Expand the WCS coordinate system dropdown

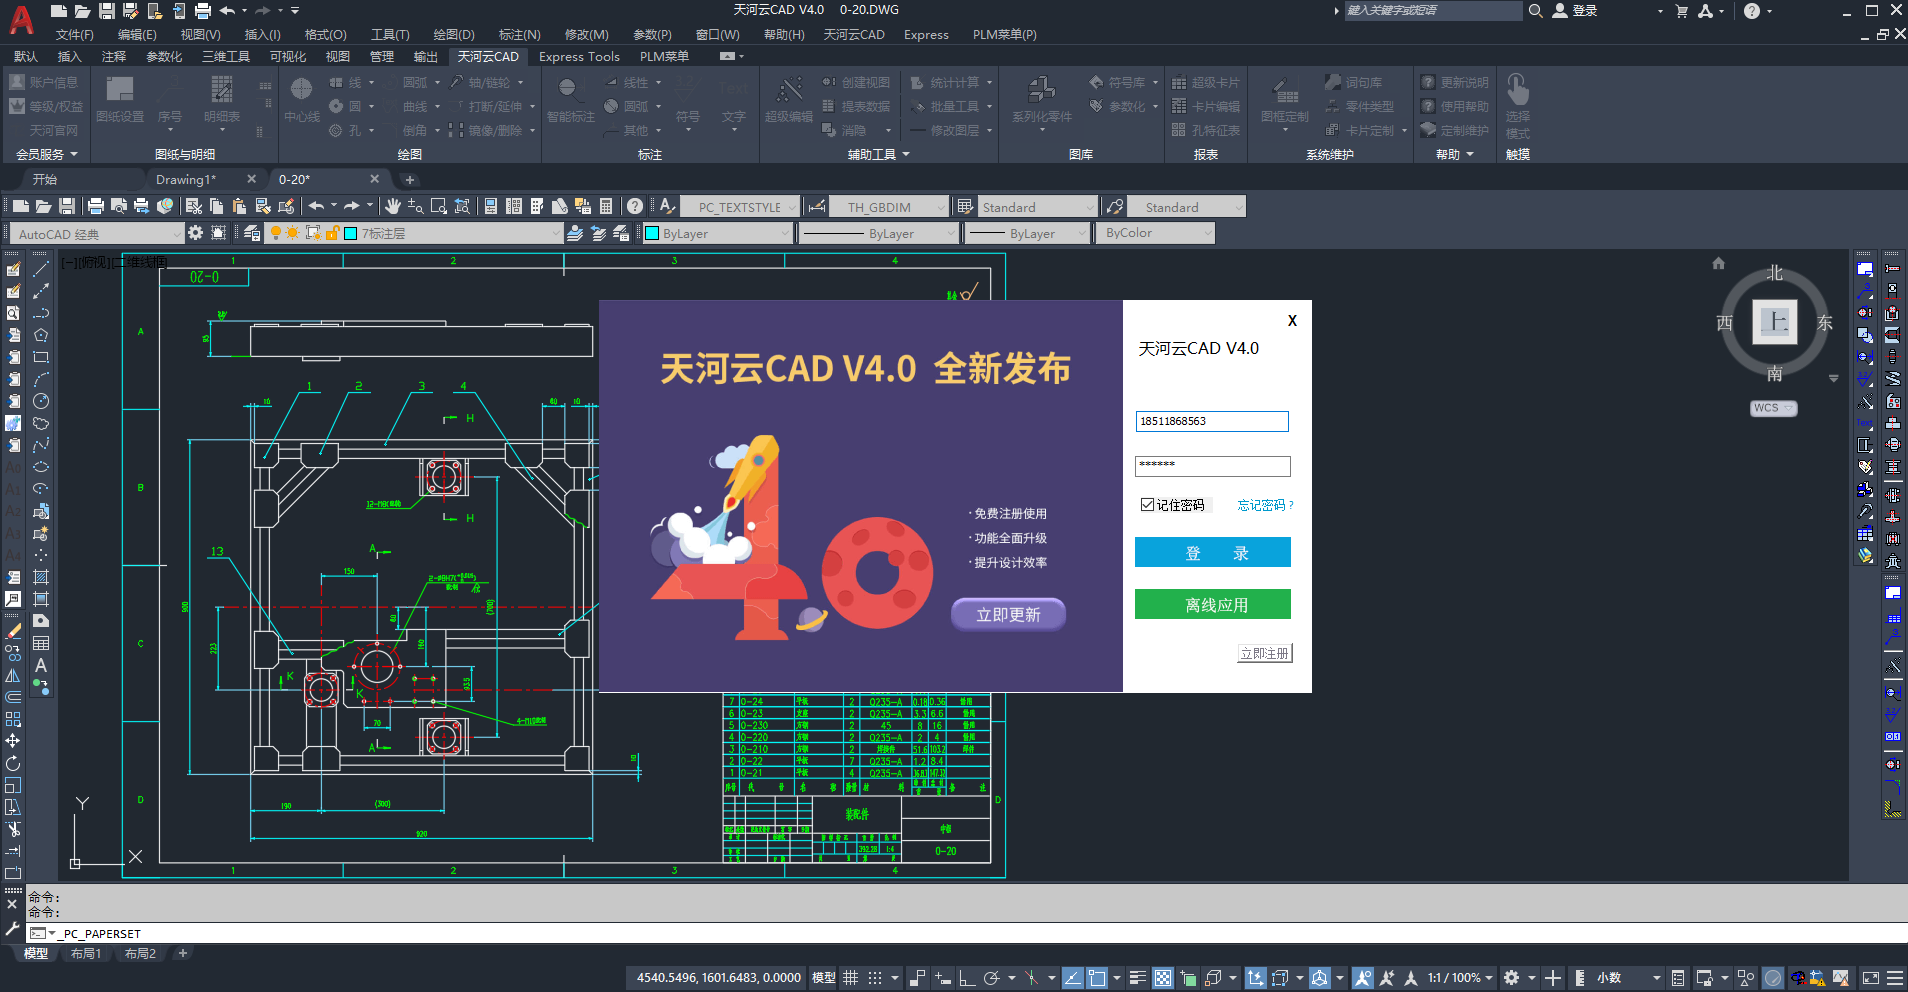[x=1773, y=408]
